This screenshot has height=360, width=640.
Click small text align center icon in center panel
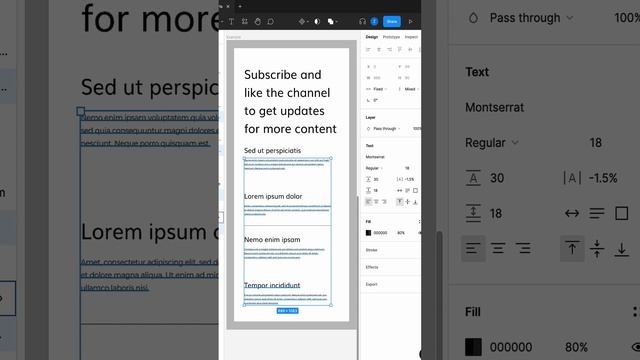[x=376, y=202]
